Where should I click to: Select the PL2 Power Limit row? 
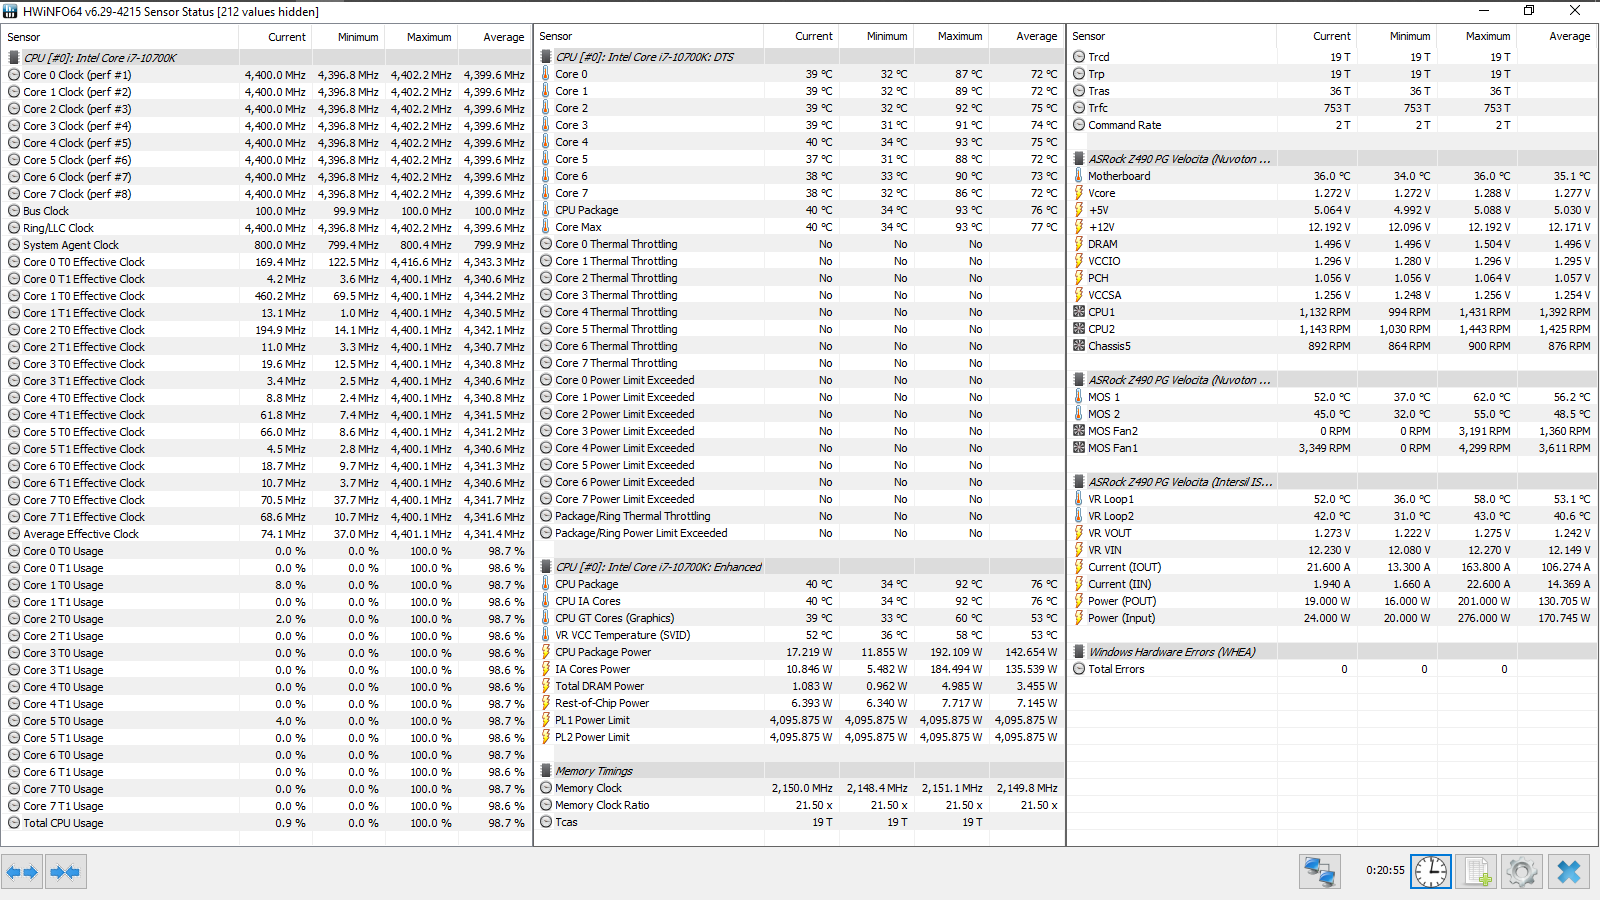[x=799, y=737]
